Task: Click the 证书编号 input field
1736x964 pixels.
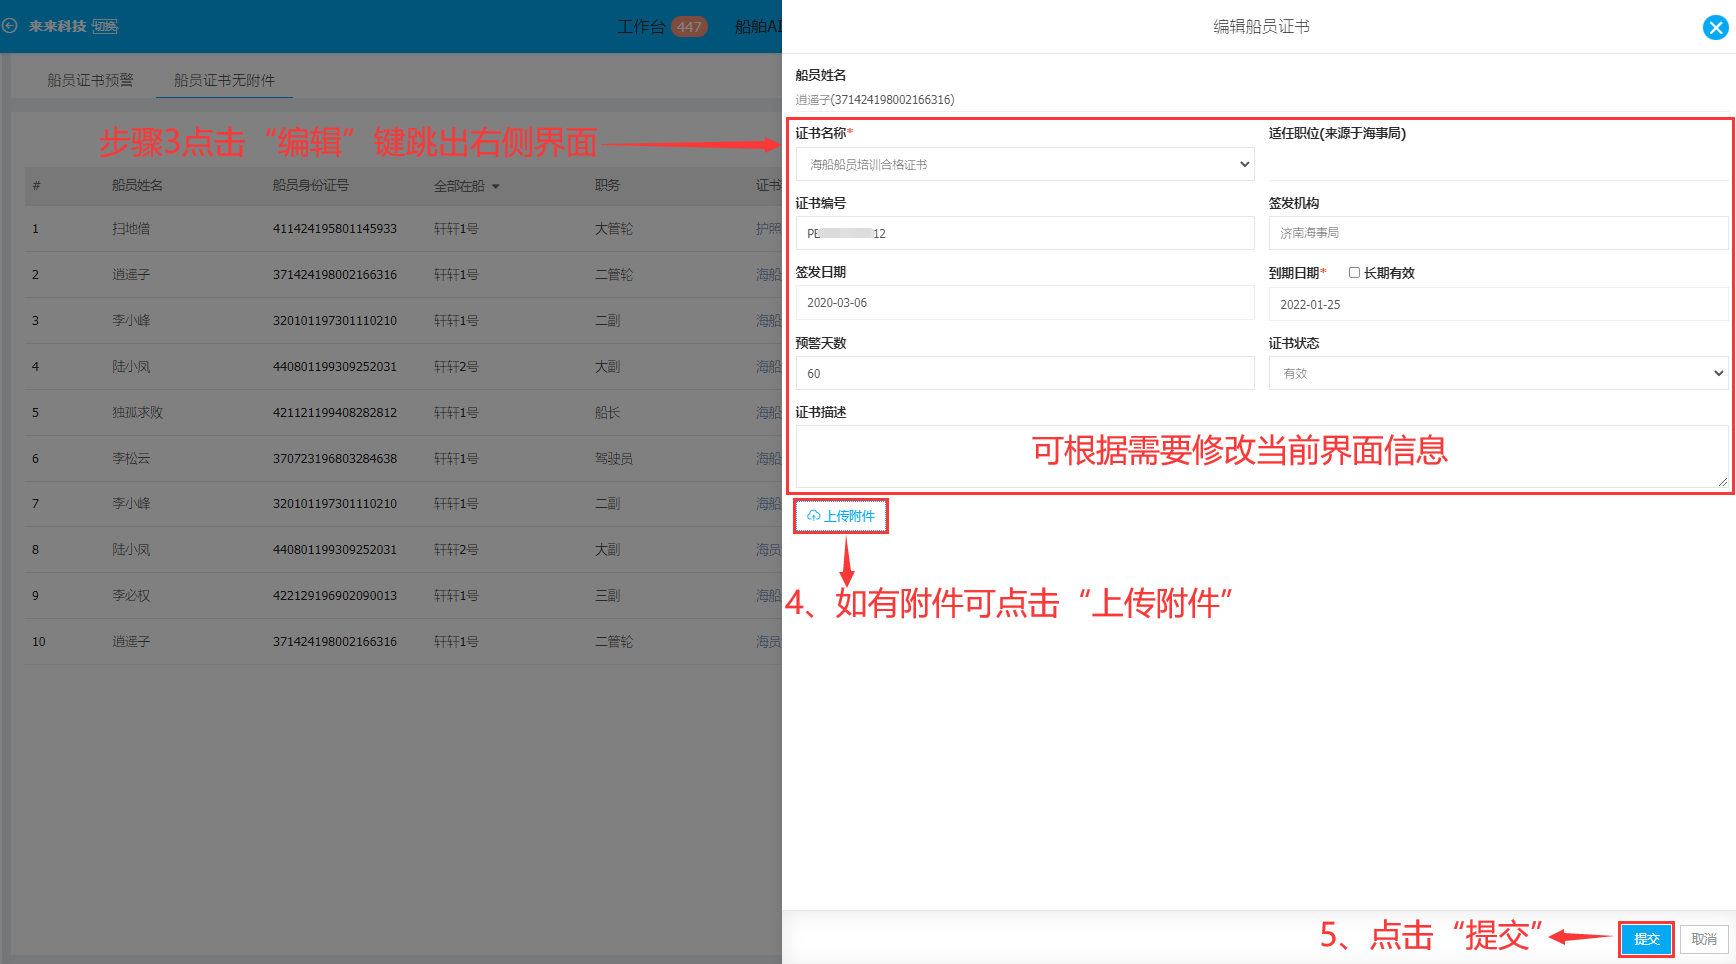Action: pyautogui.click(x=1025, y=233)
